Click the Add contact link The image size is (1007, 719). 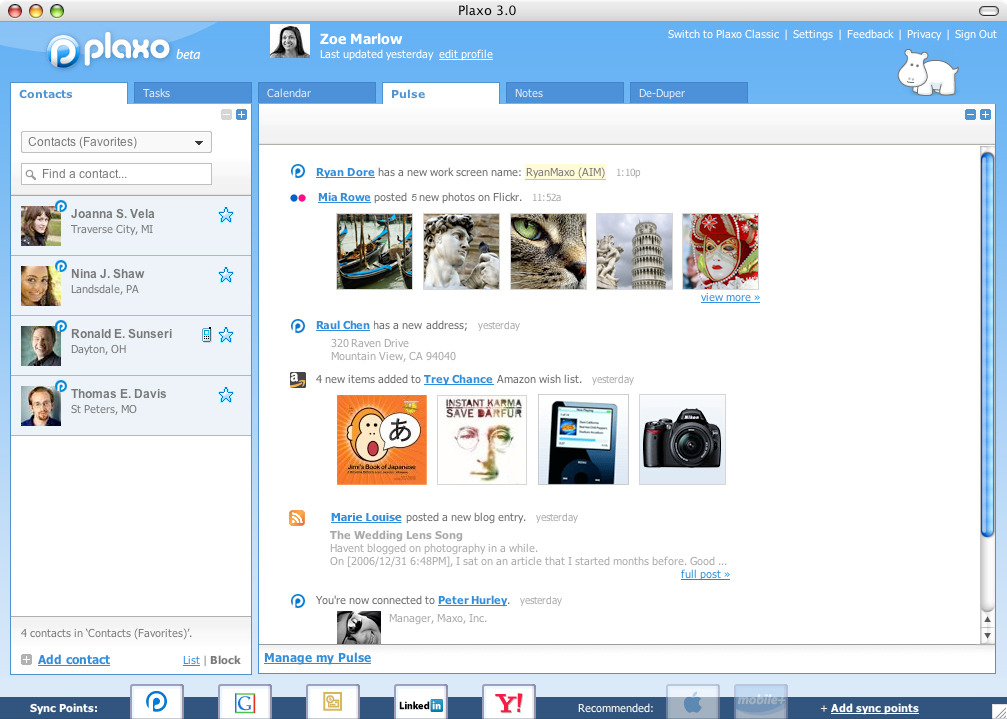coord(74,659)
